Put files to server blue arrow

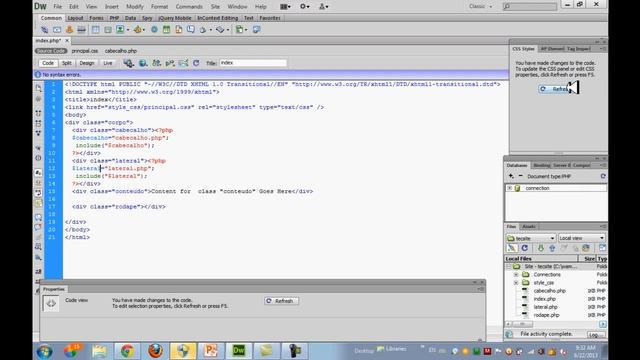(x=552, y=248)
